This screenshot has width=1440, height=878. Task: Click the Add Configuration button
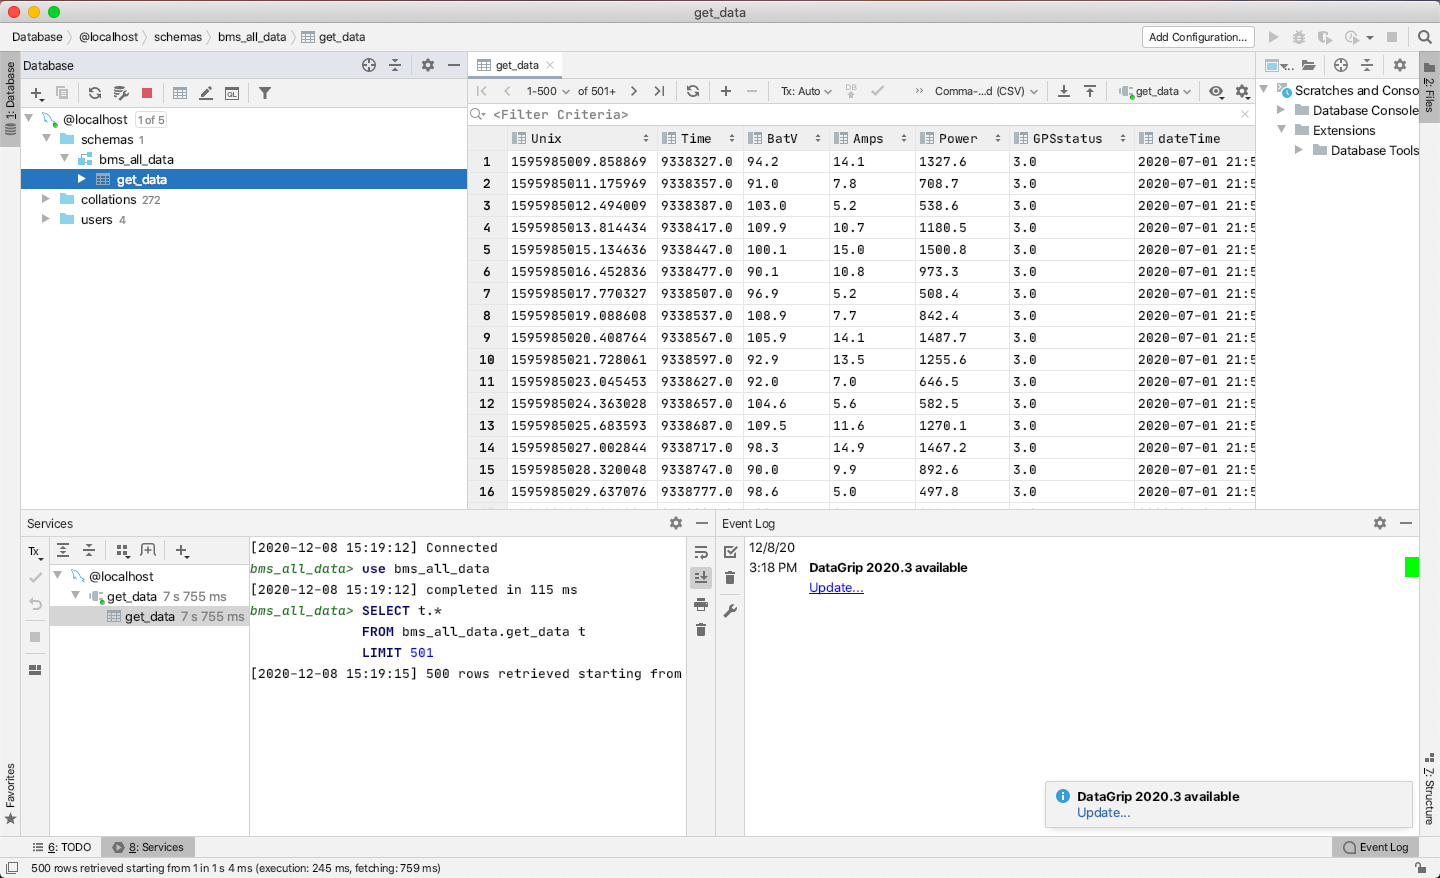[1198, 37]
